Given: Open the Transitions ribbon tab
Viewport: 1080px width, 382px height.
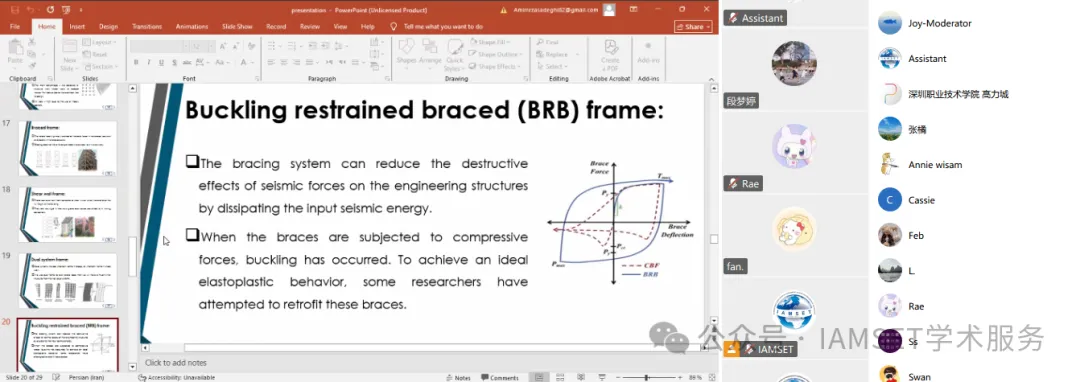Looking at the screenshot, I should [146, 27].
